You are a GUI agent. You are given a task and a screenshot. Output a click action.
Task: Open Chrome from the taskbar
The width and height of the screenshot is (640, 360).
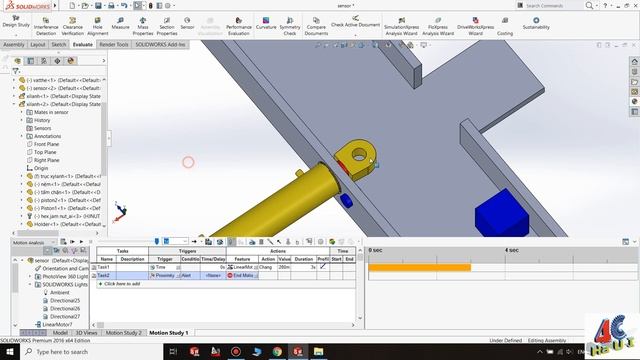pos(277,351)
